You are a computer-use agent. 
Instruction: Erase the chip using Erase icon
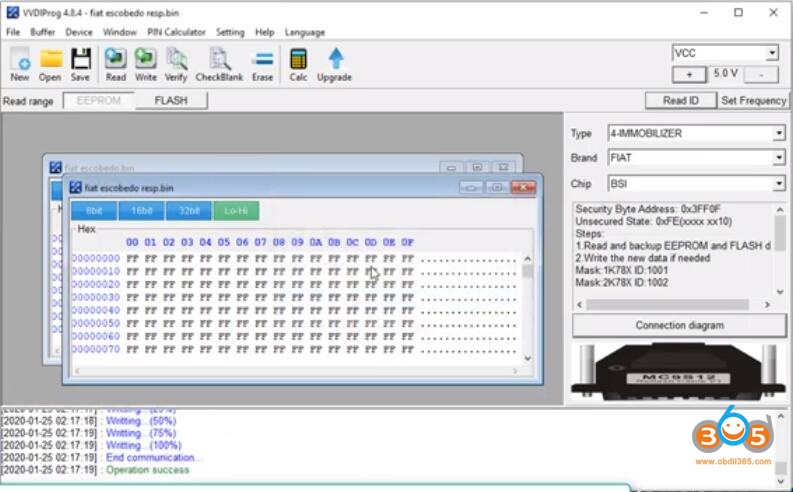(263, 63)
